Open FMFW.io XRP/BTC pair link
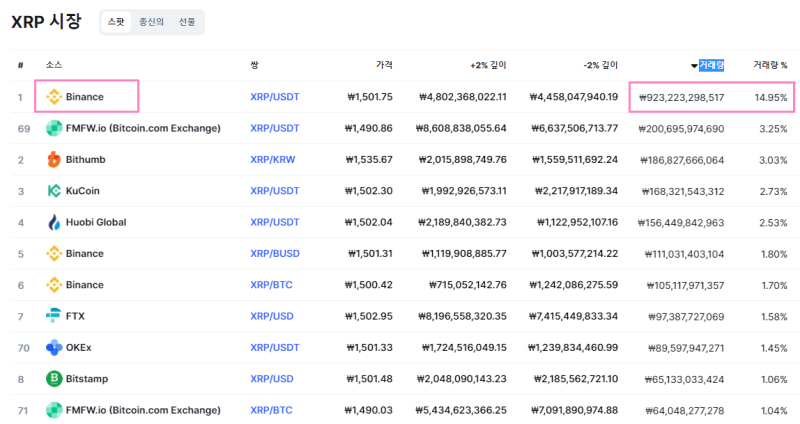This screenshot has height=424, width=800. point(271,410)
